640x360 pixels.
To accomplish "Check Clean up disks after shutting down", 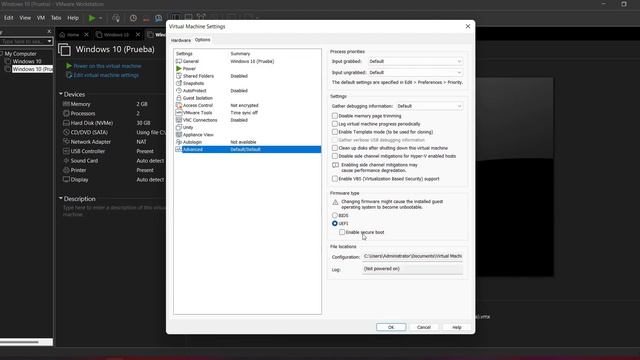I will (x=335, y=148).
